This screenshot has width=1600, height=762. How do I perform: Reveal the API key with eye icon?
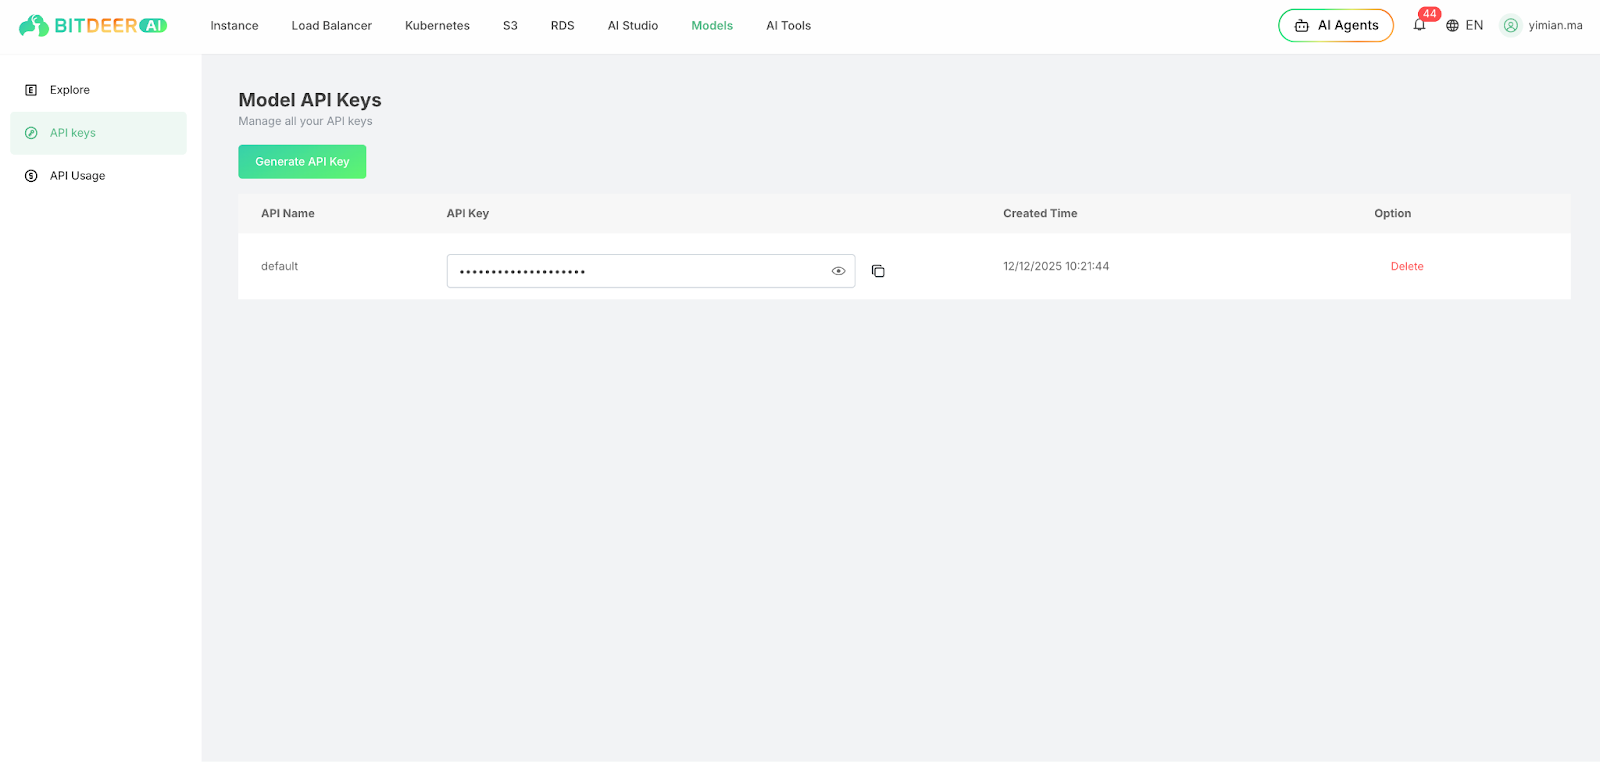click(838, 271)
